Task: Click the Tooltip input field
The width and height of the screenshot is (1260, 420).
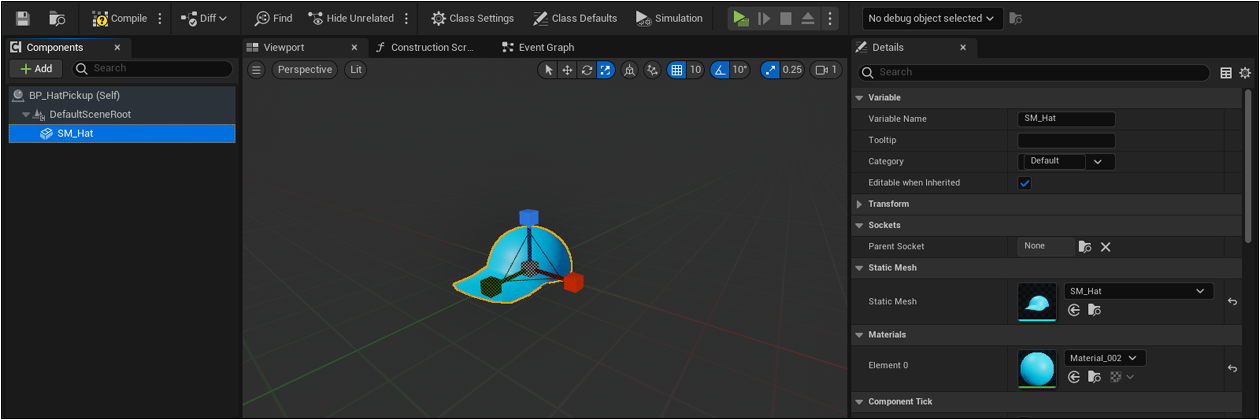Action: click(x=1066, y=140)
